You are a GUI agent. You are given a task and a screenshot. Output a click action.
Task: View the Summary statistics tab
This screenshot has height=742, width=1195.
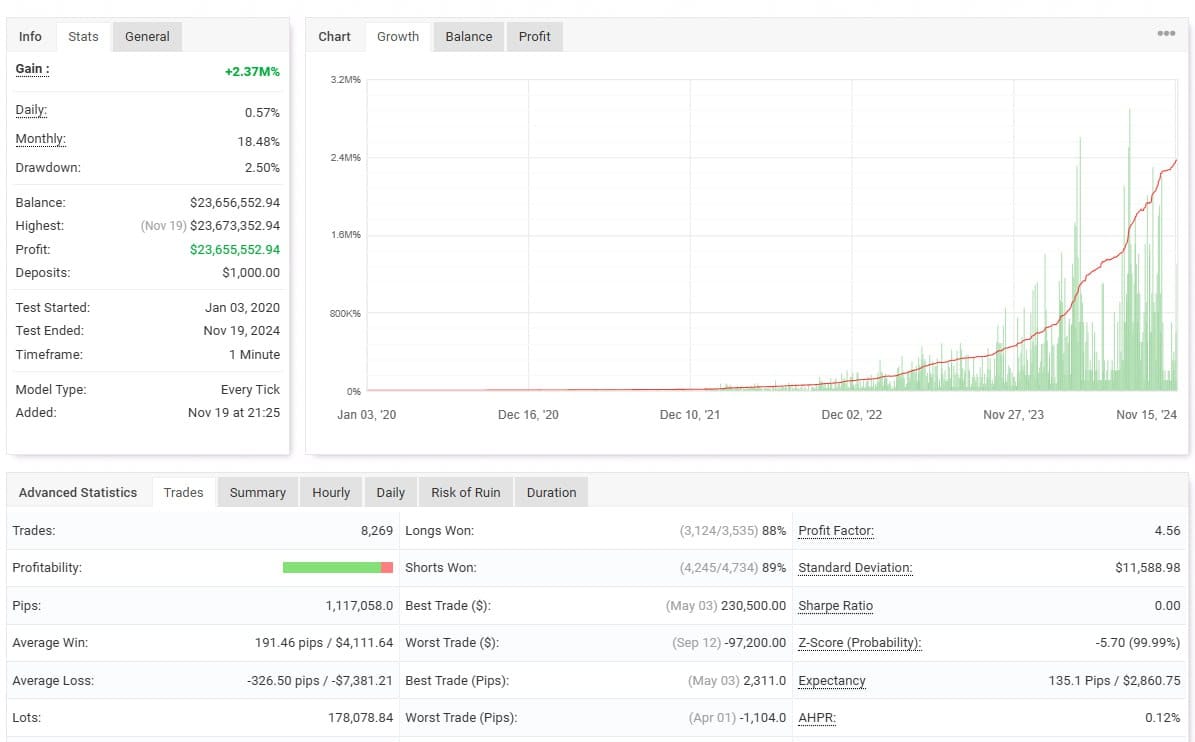(258, 492)
